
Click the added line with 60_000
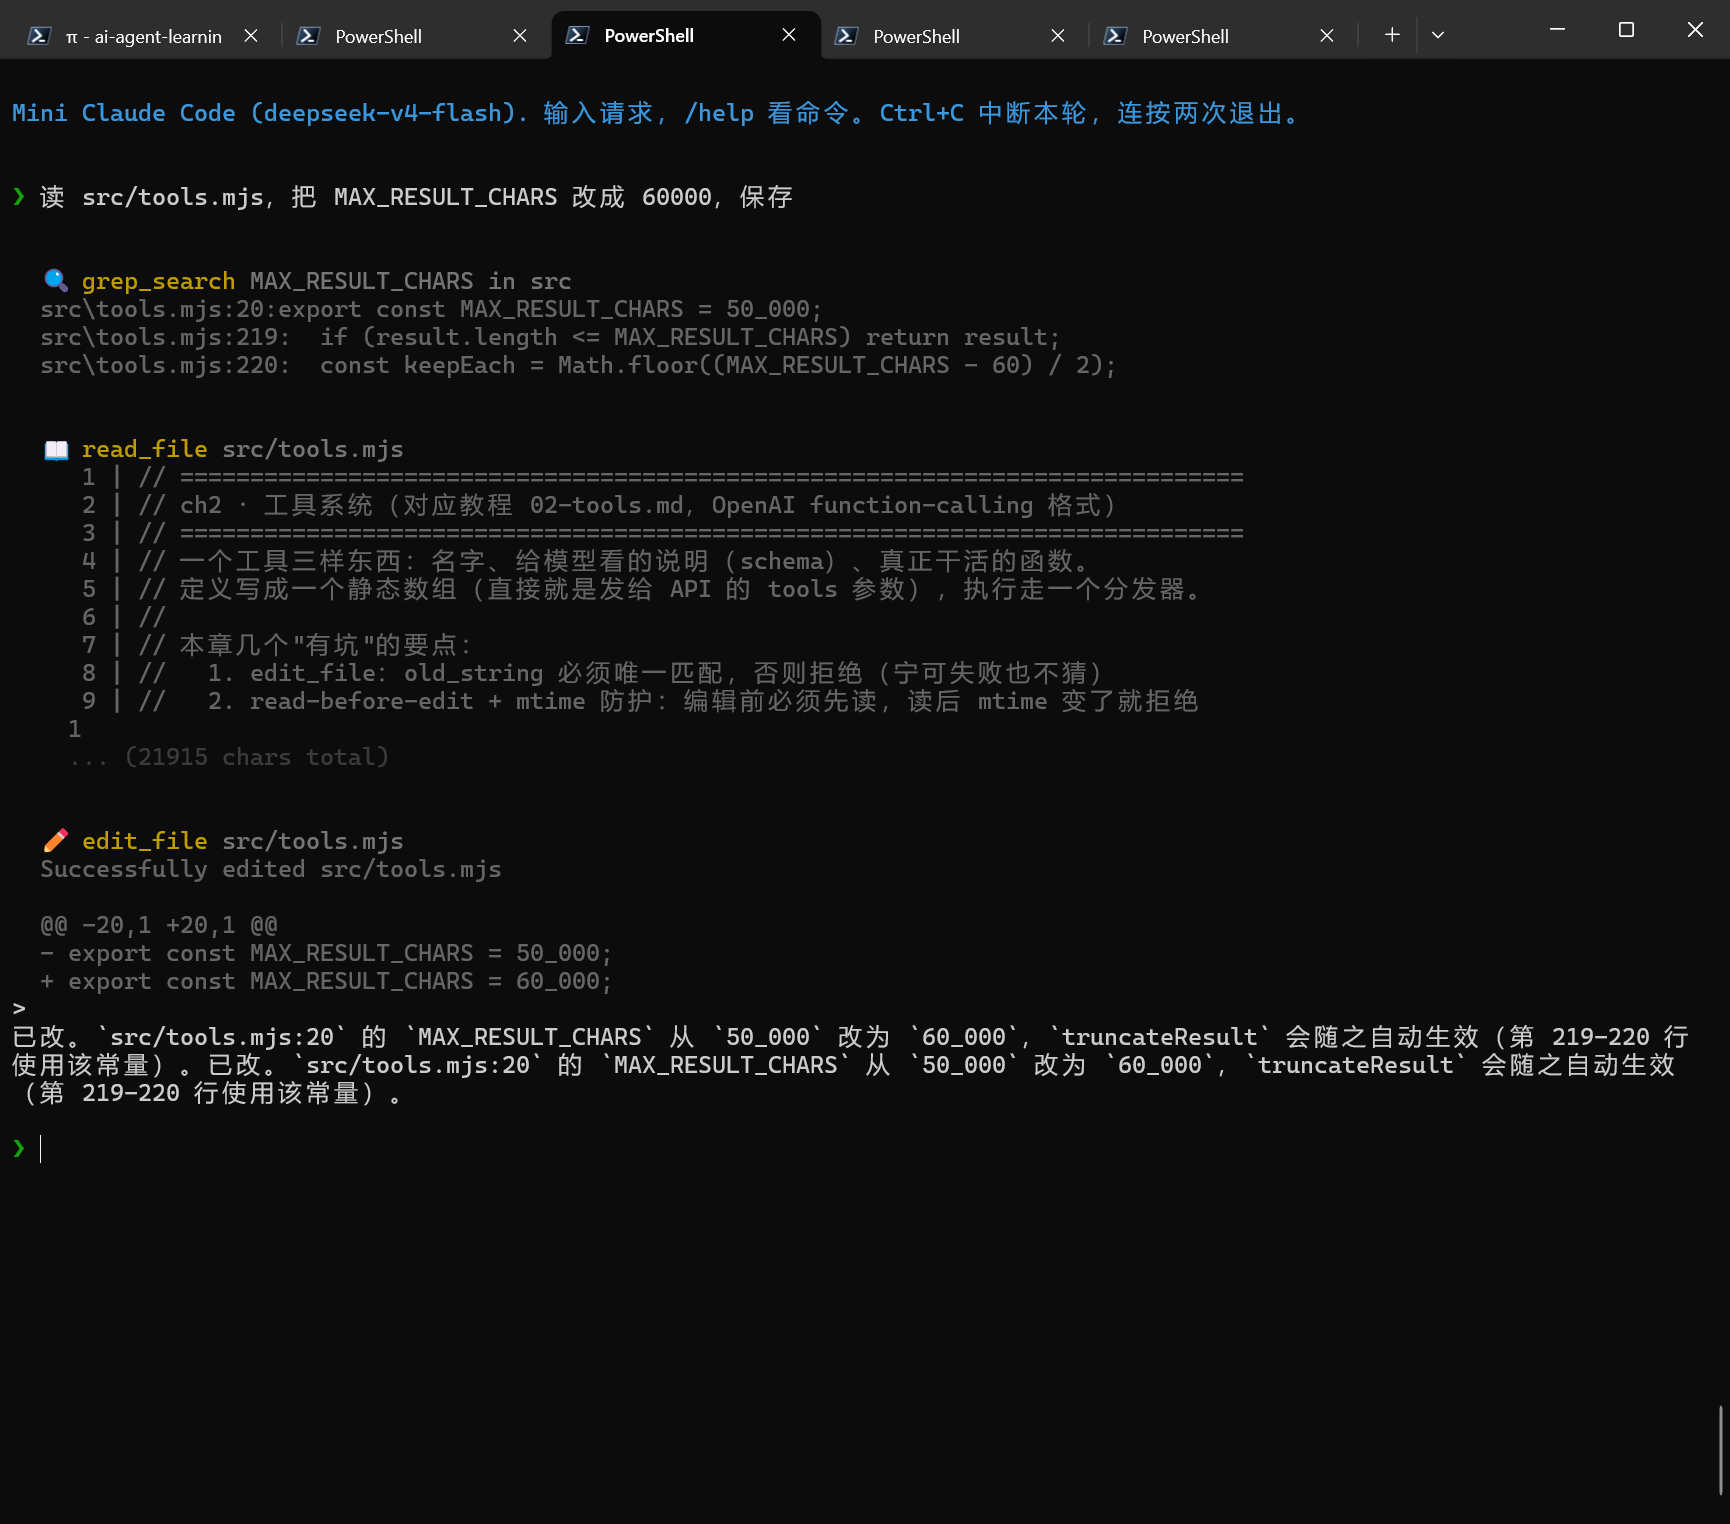tap(326, 981)
